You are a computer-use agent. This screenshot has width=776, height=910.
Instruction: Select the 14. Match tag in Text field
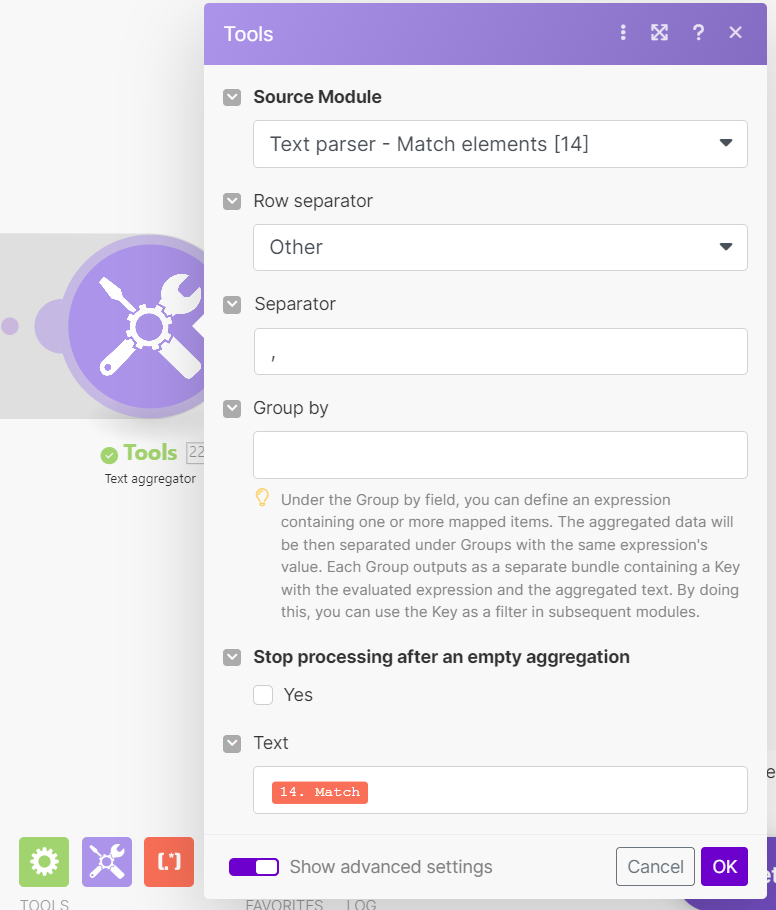pyautogui.click(x=320, y=792)
